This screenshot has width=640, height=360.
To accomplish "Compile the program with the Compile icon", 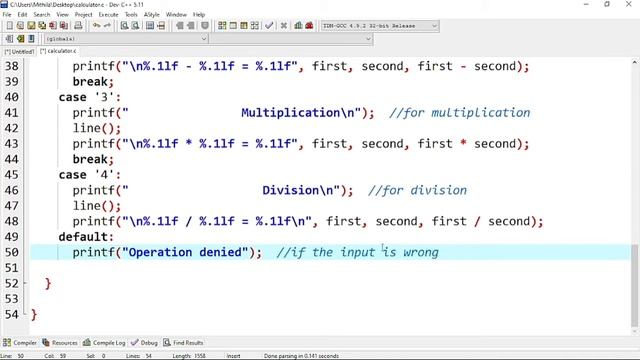I will (222, 26).
